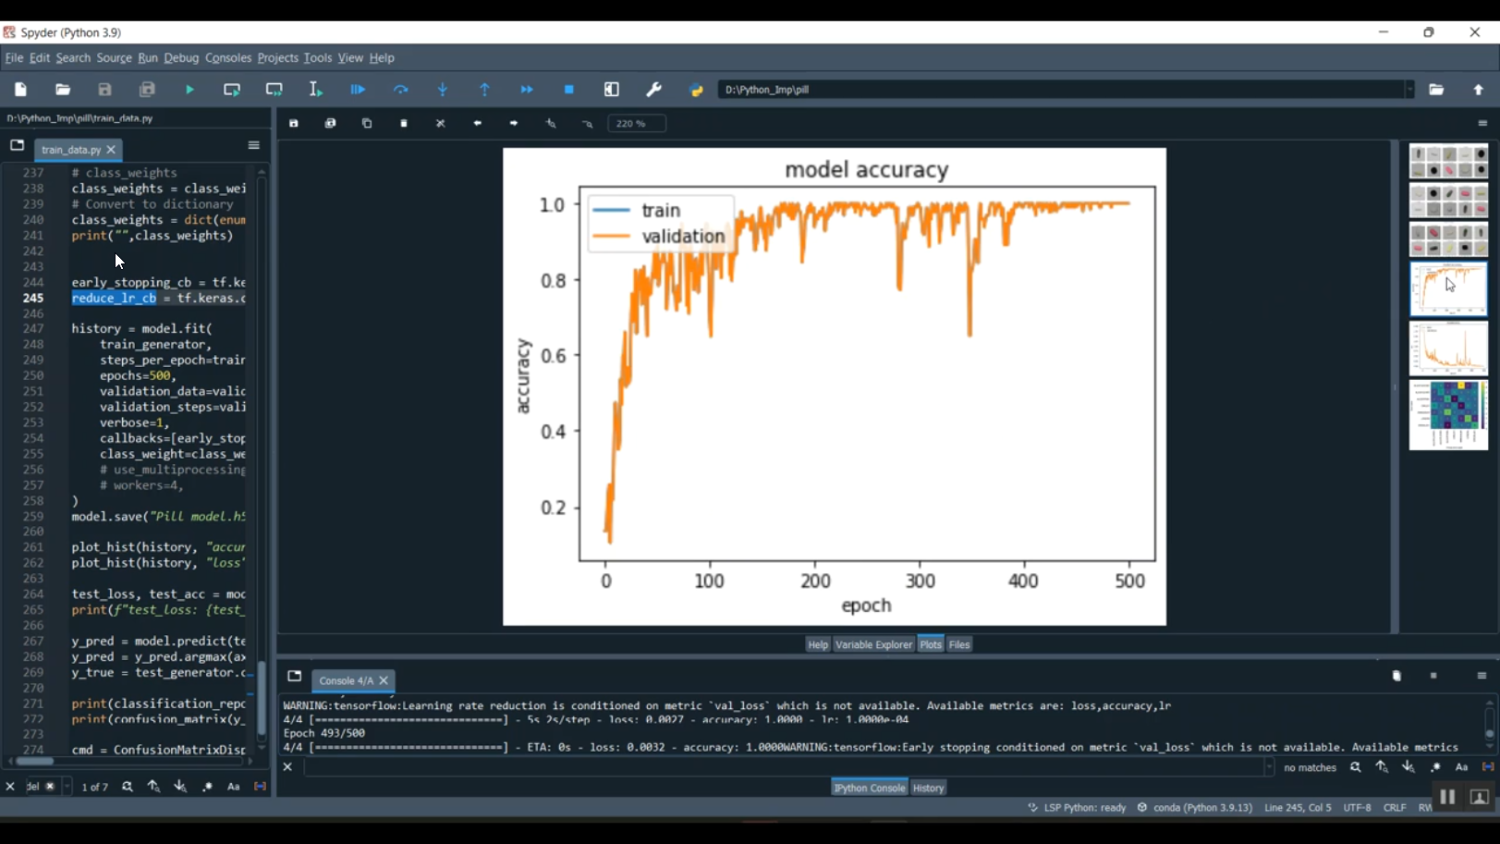The height and width of the screenshot is (844, 1500).
Task: Expand the working directory path dropdown
Action: [x=1409, y=90]
